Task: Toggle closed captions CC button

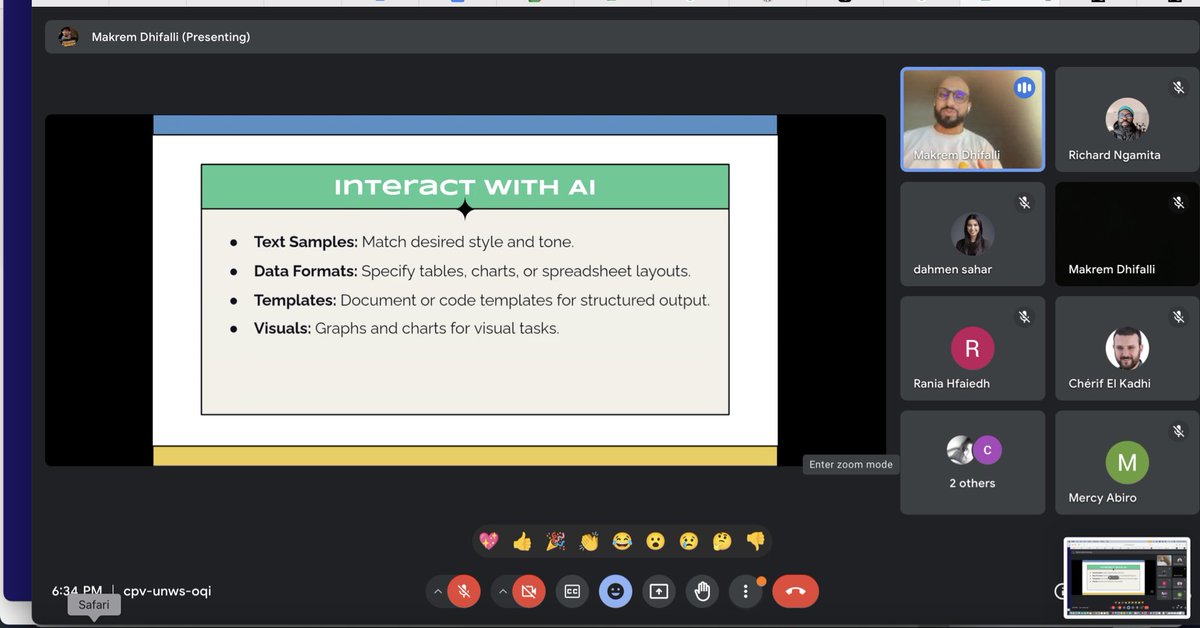Action: [x=572, y=591]
